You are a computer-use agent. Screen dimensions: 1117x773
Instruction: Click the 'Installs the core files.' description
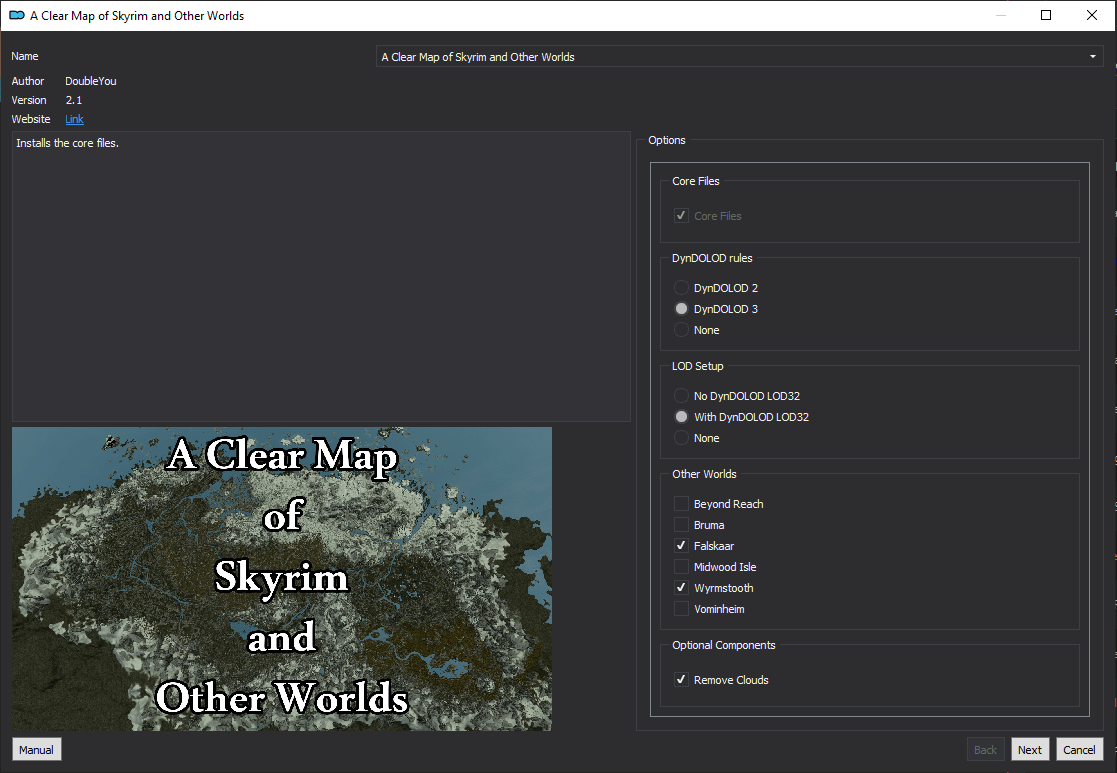pos(68,143)
